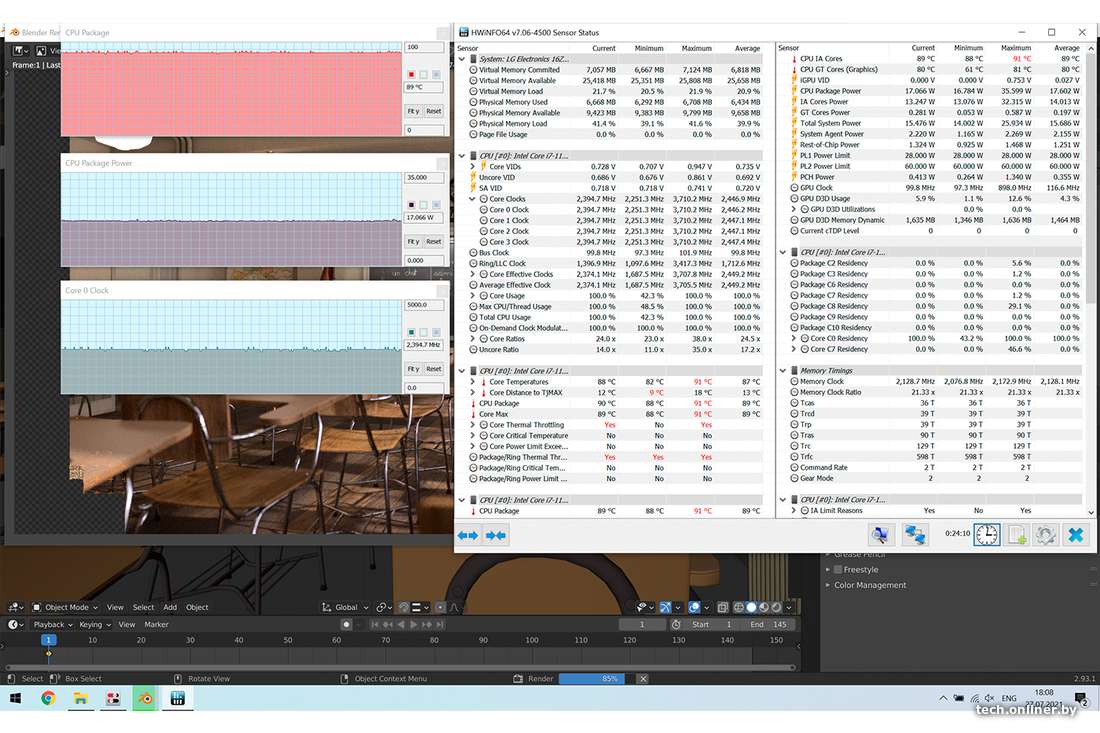Click the HWiNFO clock timer icon
Viewport: 1100px width, 733px height.
(x=986, y=535)
